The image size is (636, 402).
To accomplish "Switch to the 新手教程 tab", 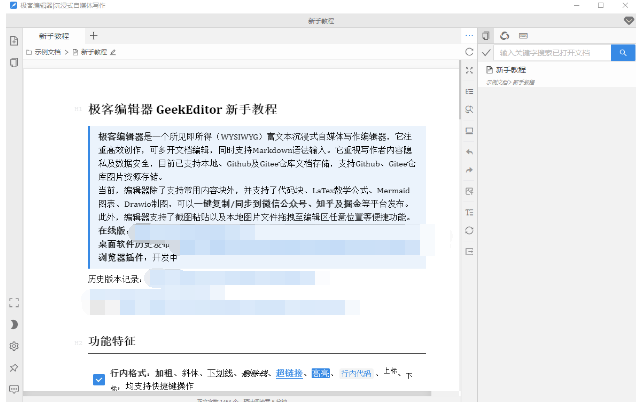I will click(54, 35).
